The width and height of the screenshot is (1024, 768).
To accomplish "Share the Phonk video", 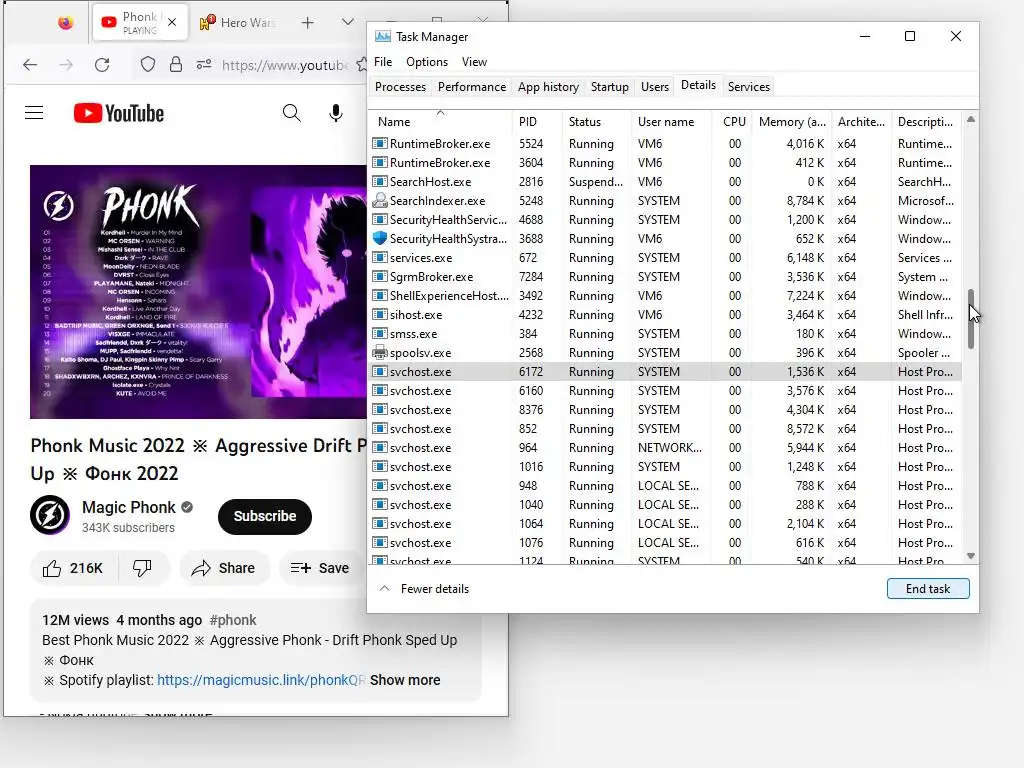I will pos(223,568).
